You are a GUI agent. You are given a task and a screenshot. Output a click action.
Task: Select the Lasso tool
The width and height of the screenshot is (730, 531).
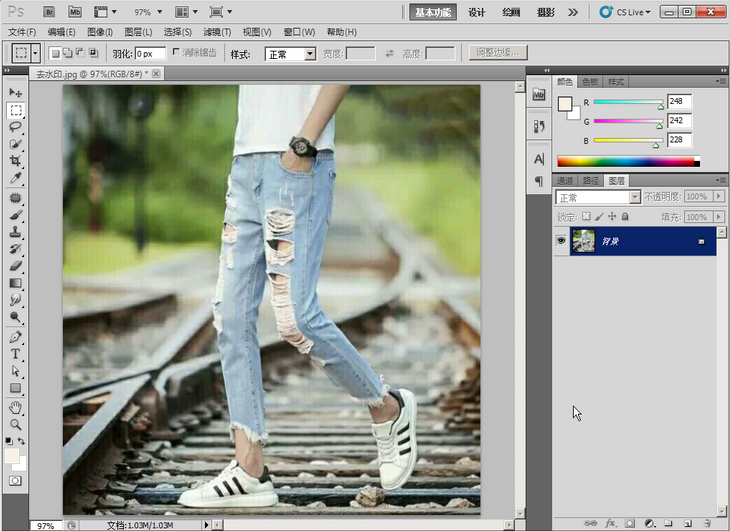(15, 127)
